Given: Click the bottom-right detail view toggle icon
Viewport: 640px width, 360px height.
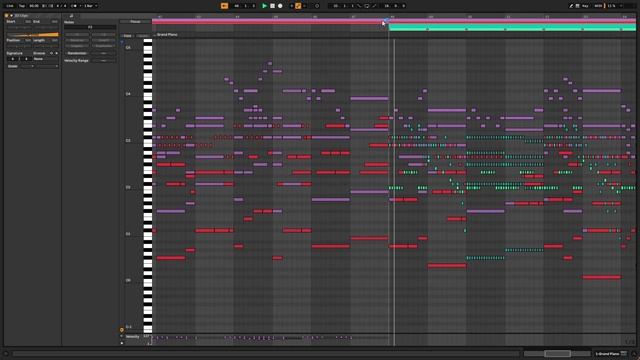Looking at the screenshot, I should click(634, 353).
